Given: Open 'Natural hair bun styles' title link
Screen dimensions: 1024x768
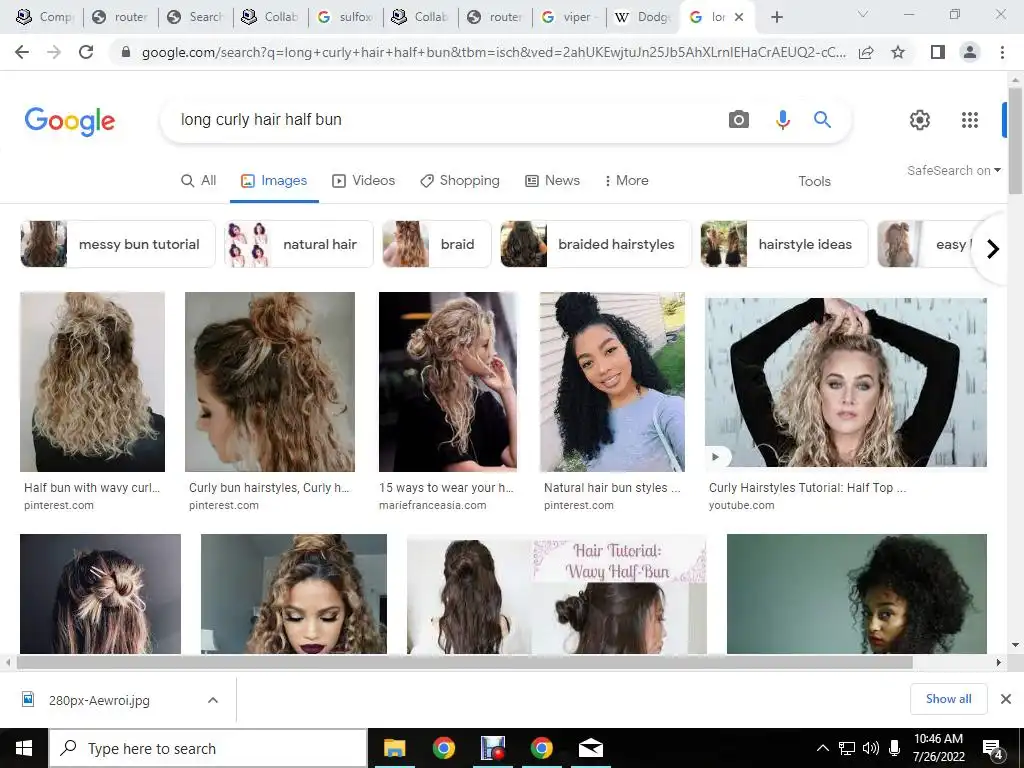Looking at the screenshot, I should (x=612, y=487).
